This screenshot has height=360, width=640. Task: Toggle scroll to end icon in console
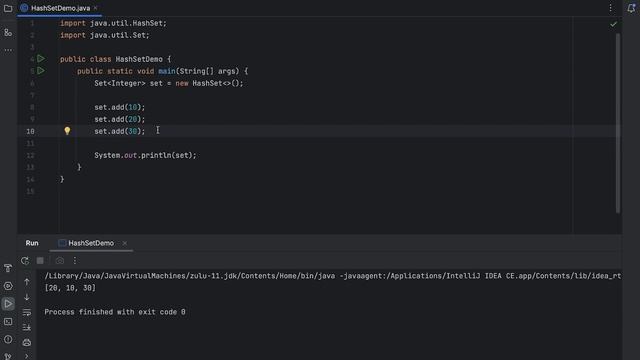pos(27,327)
